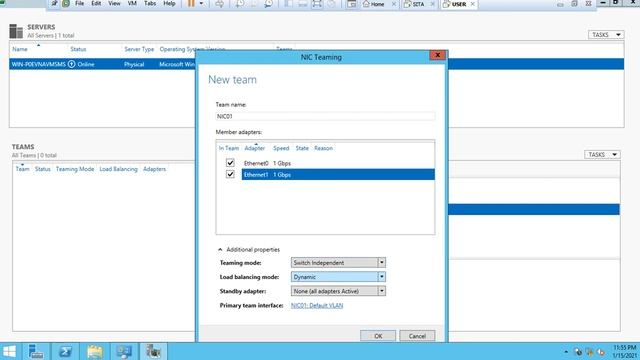Select the Ethernet1 adapter row
This screenshot has height=360, width=640.
point(338,174)
